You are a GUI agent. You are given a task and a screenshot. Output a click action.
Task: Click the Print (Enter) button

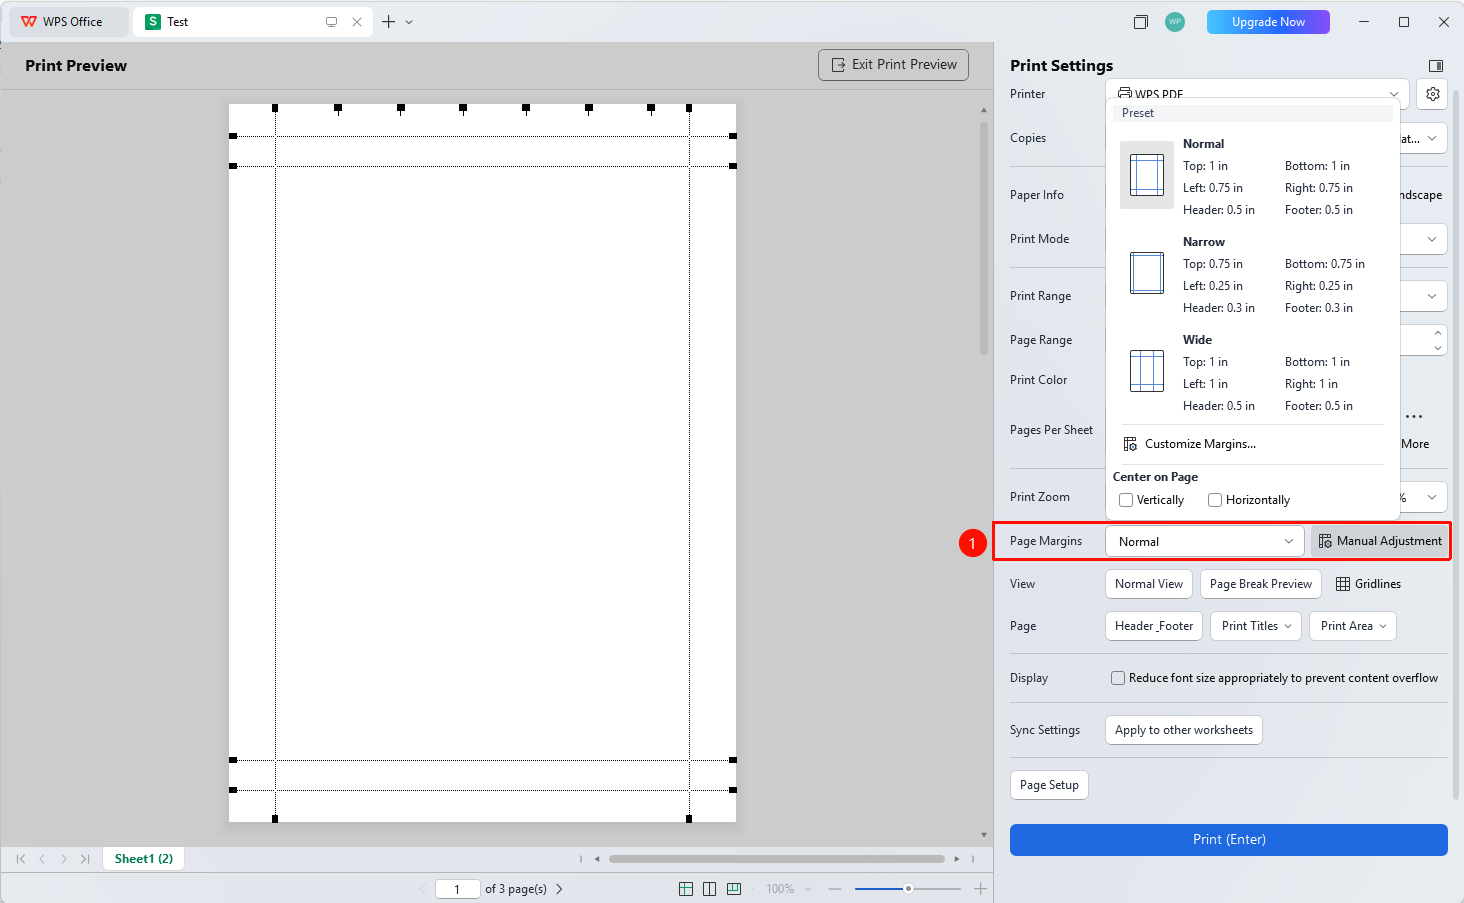pyautogui.click(x=1229, y=840)
